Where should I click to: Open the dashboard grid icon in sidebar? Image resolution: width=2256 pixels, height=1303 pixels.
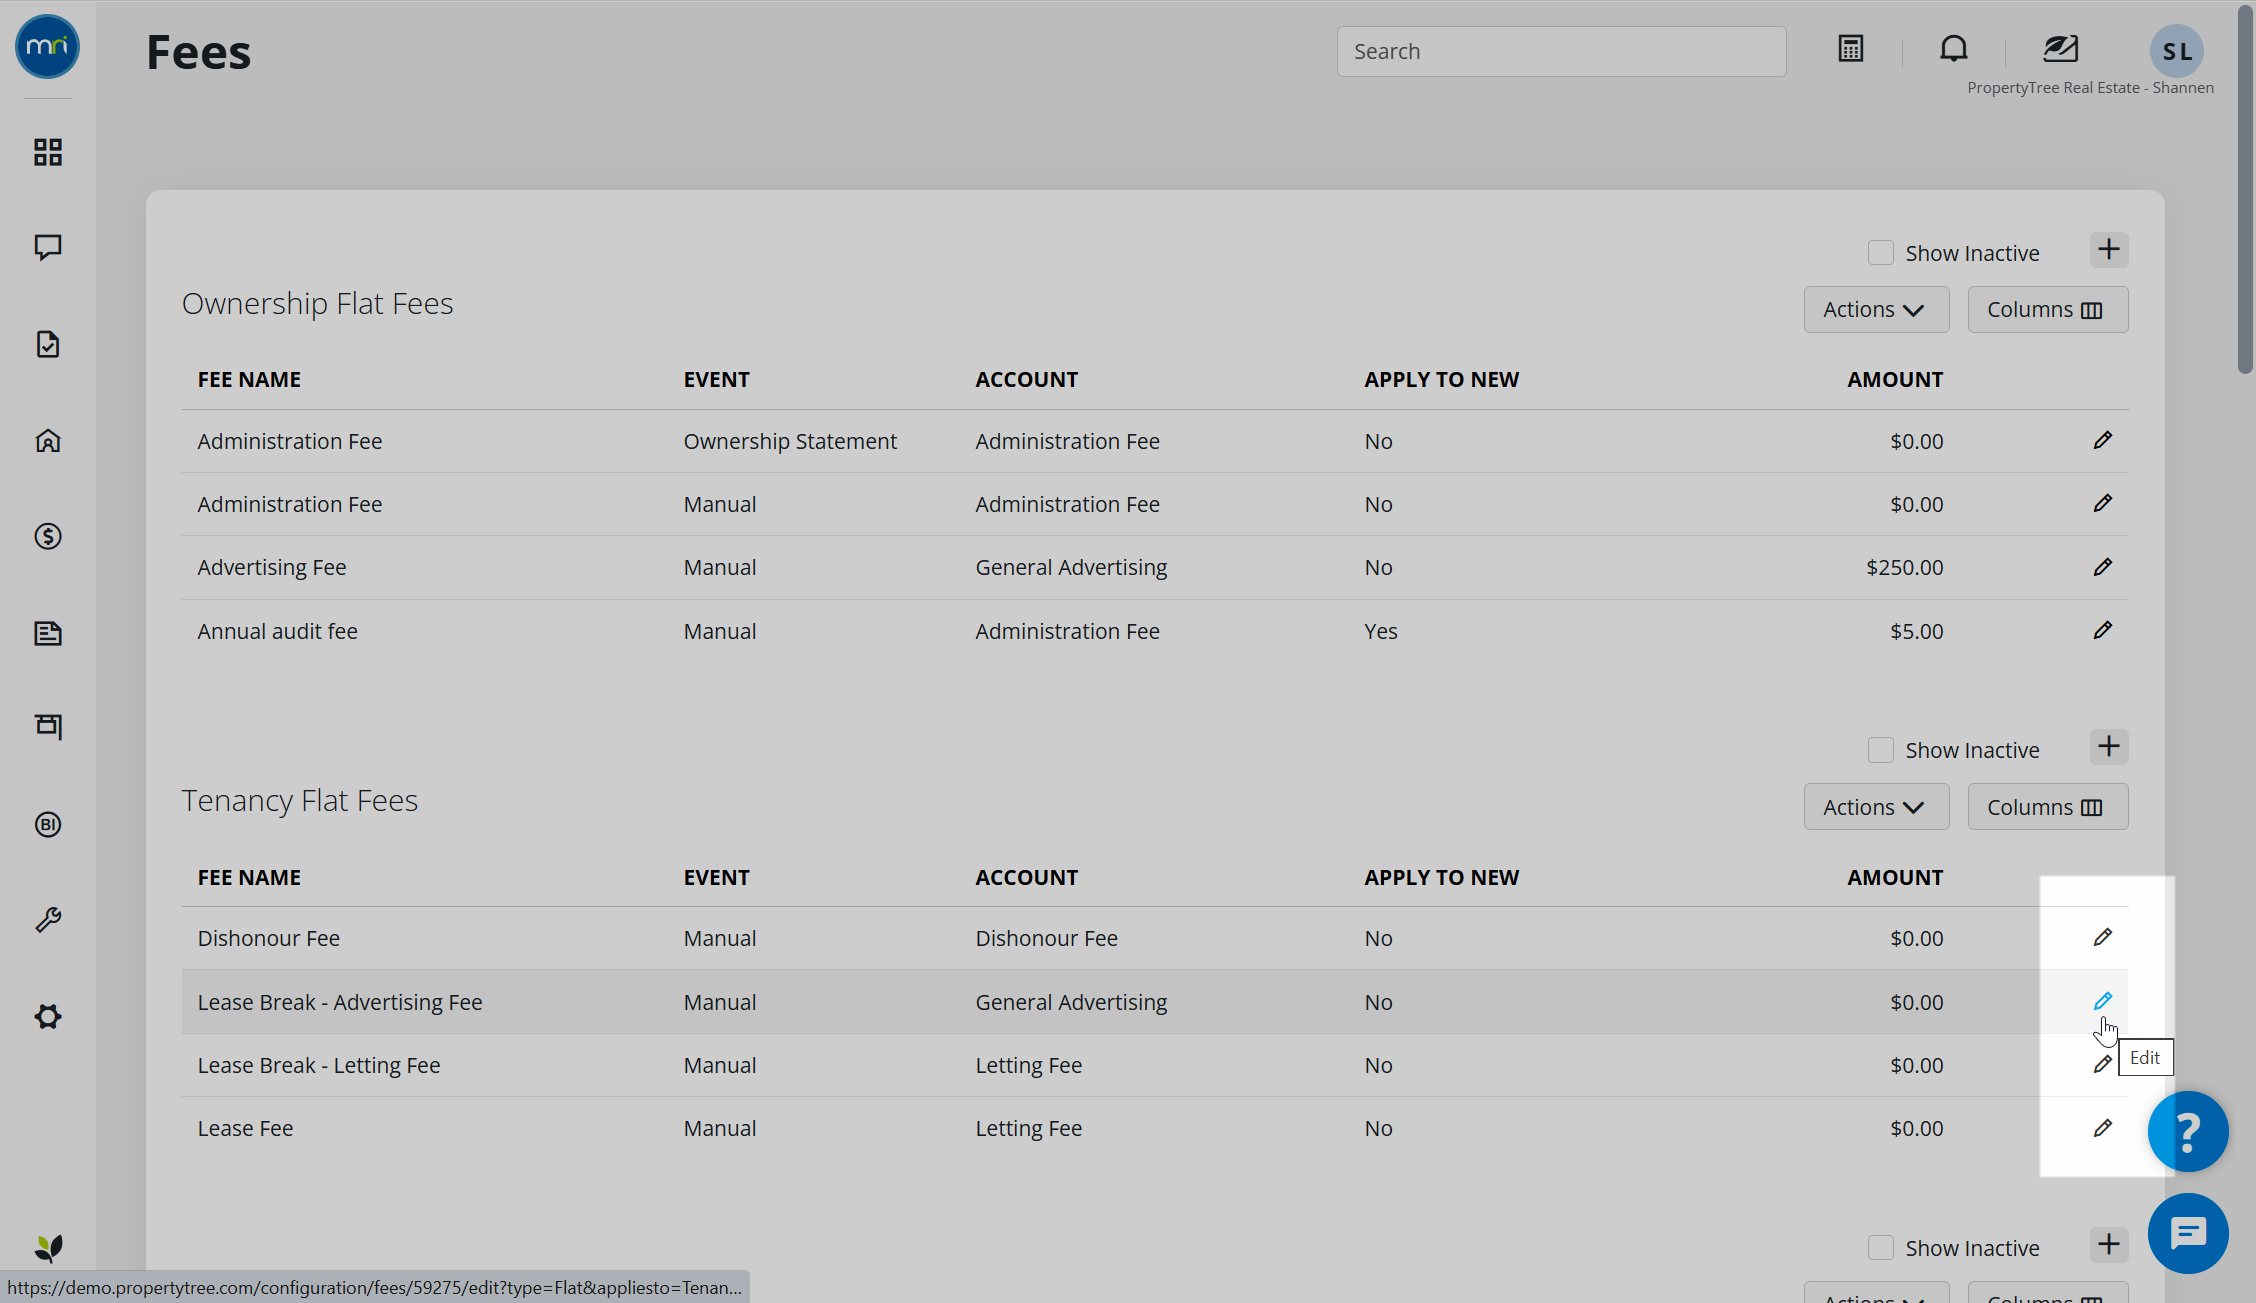pyautogui.click(x=47, y=152)
